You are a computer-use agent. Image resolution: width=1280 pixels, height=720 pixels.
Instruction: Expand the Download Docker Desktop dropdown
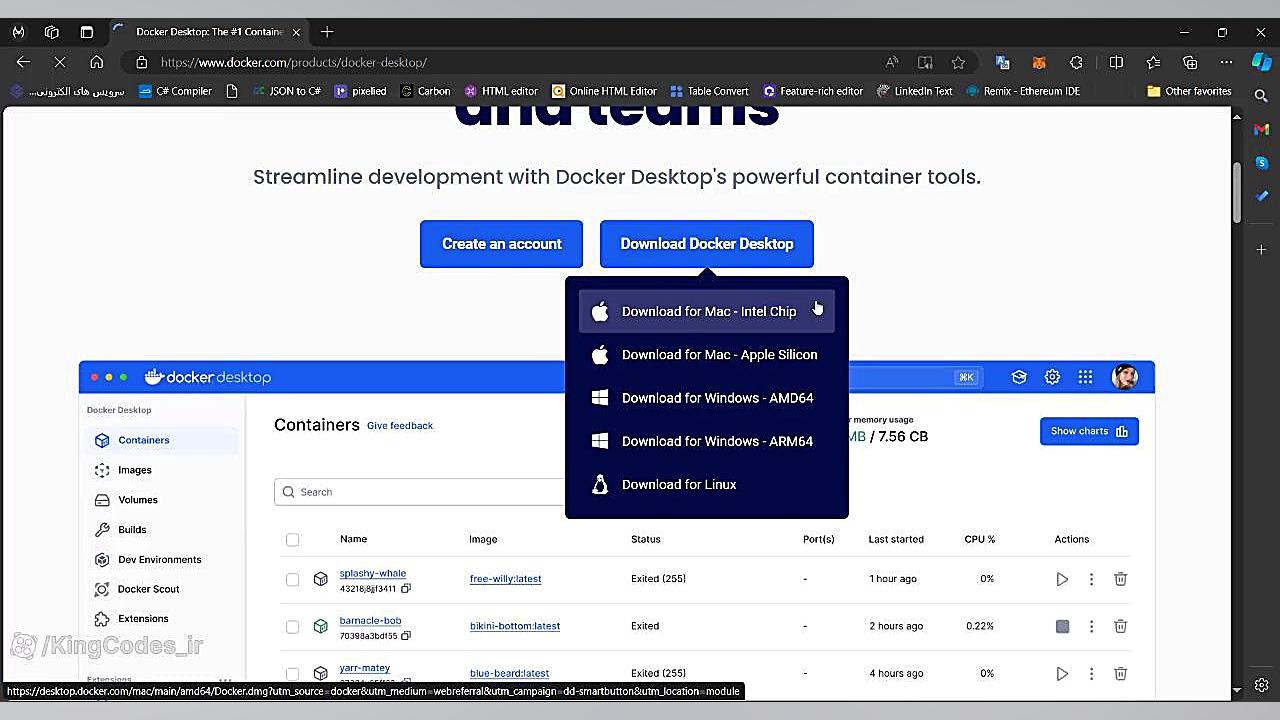point(706,244)
